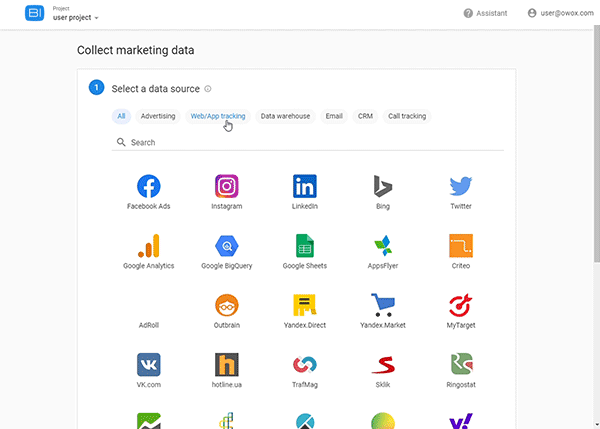The image size is (600, 429).
Task: Select the Sklik icon
Action: (383, 364)
